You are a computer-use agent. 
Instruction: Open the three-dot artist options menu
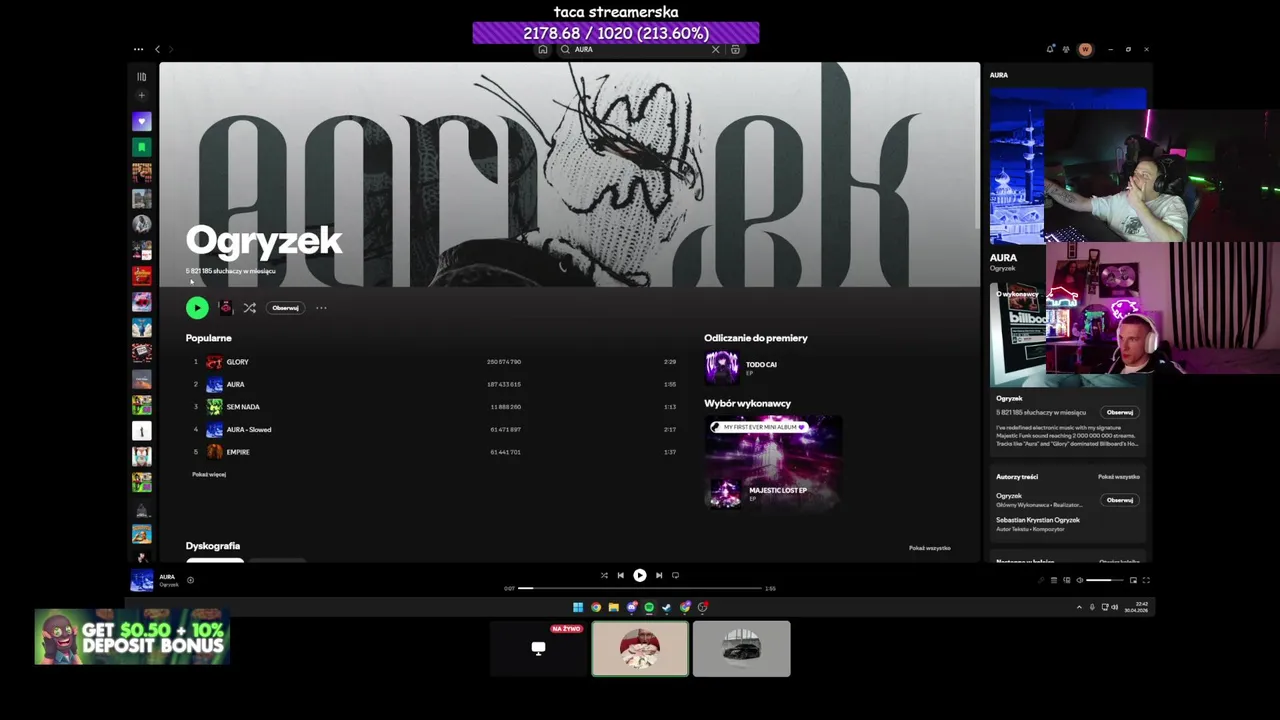pyautogui.click(x=321, y=308)
